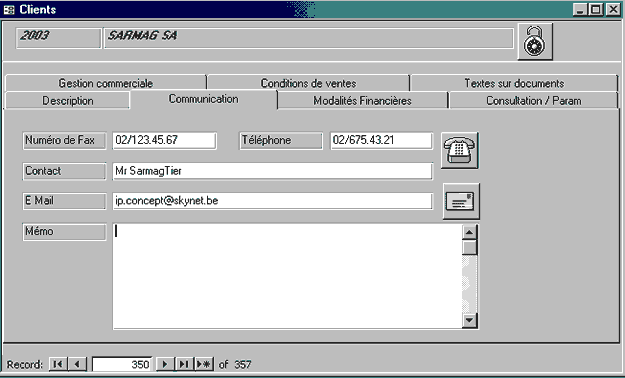Screen dimensions: 625x378
Task: Open the Modalités Financières tab
Action: coord(362,100)
